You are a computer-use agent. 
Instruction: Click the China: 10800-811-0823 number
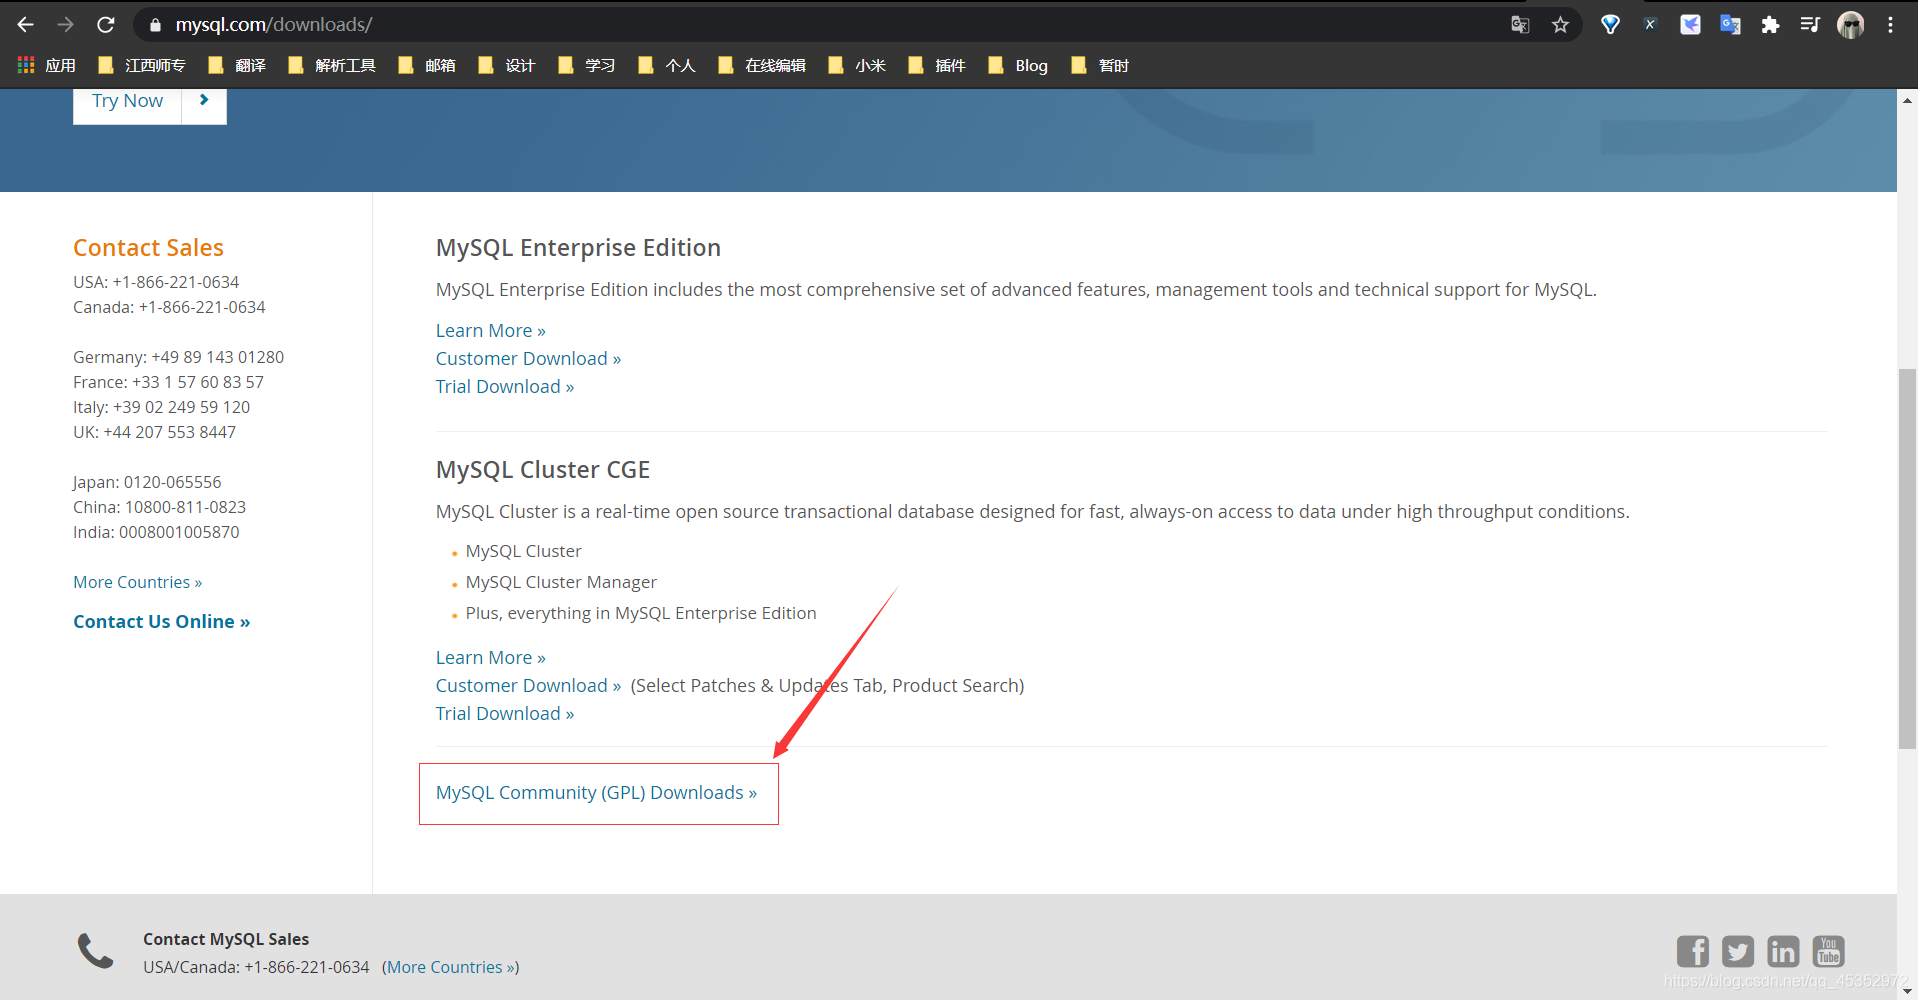pos(159,508)
